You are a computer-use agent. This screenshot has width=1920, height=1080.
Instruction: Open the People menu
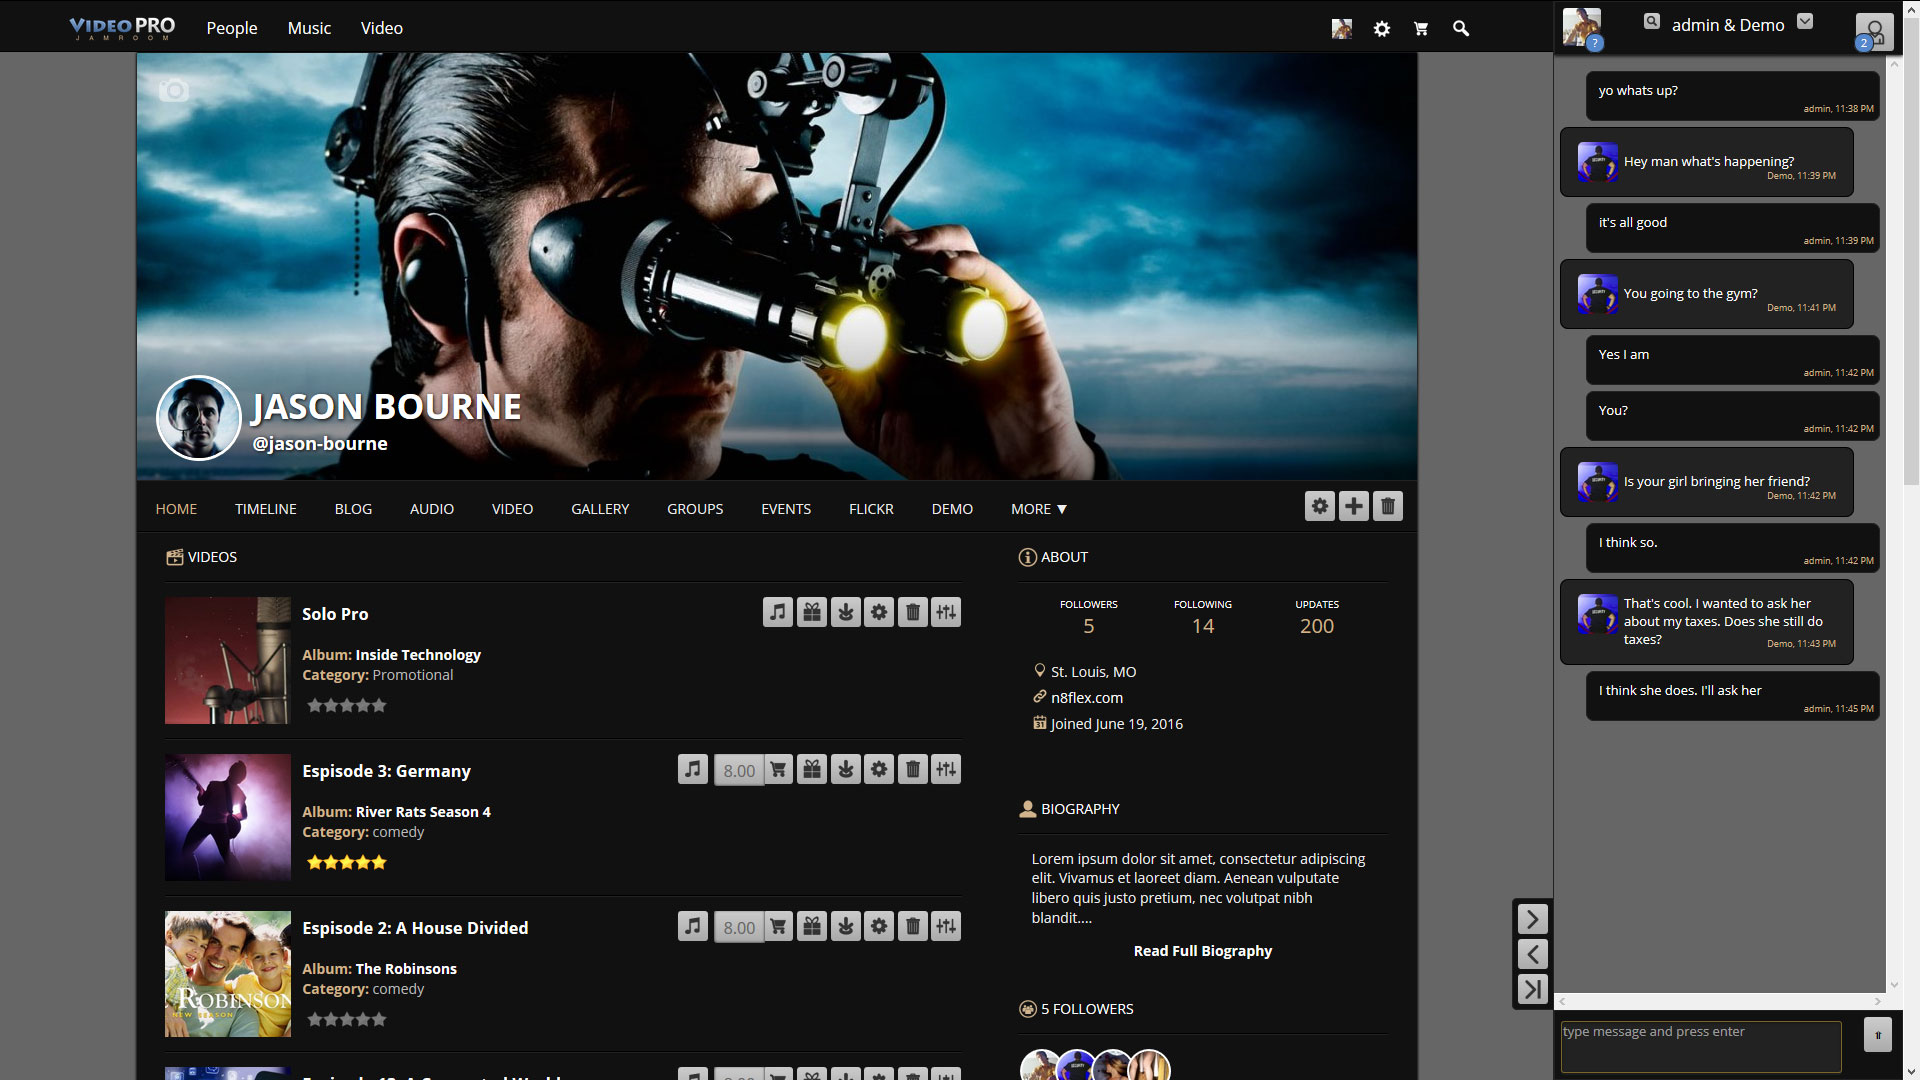(x=232, y=28)
